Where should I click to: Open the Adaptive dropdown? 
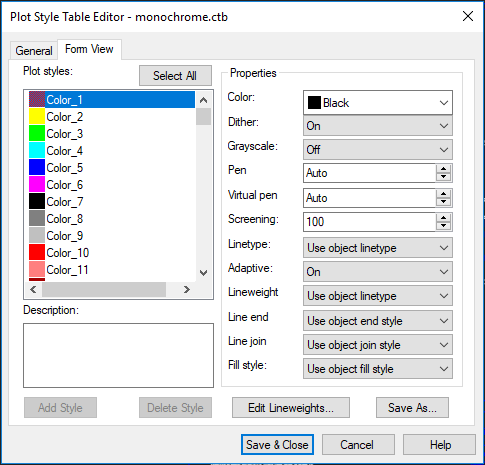tap(378, 272)
